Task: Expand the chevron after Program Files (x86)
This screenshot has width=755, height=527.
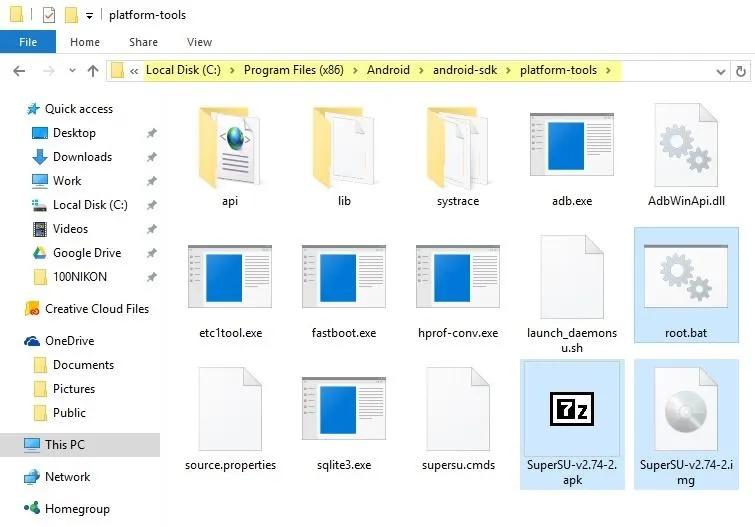Action: pyautogui.click(x=355, y=71)
